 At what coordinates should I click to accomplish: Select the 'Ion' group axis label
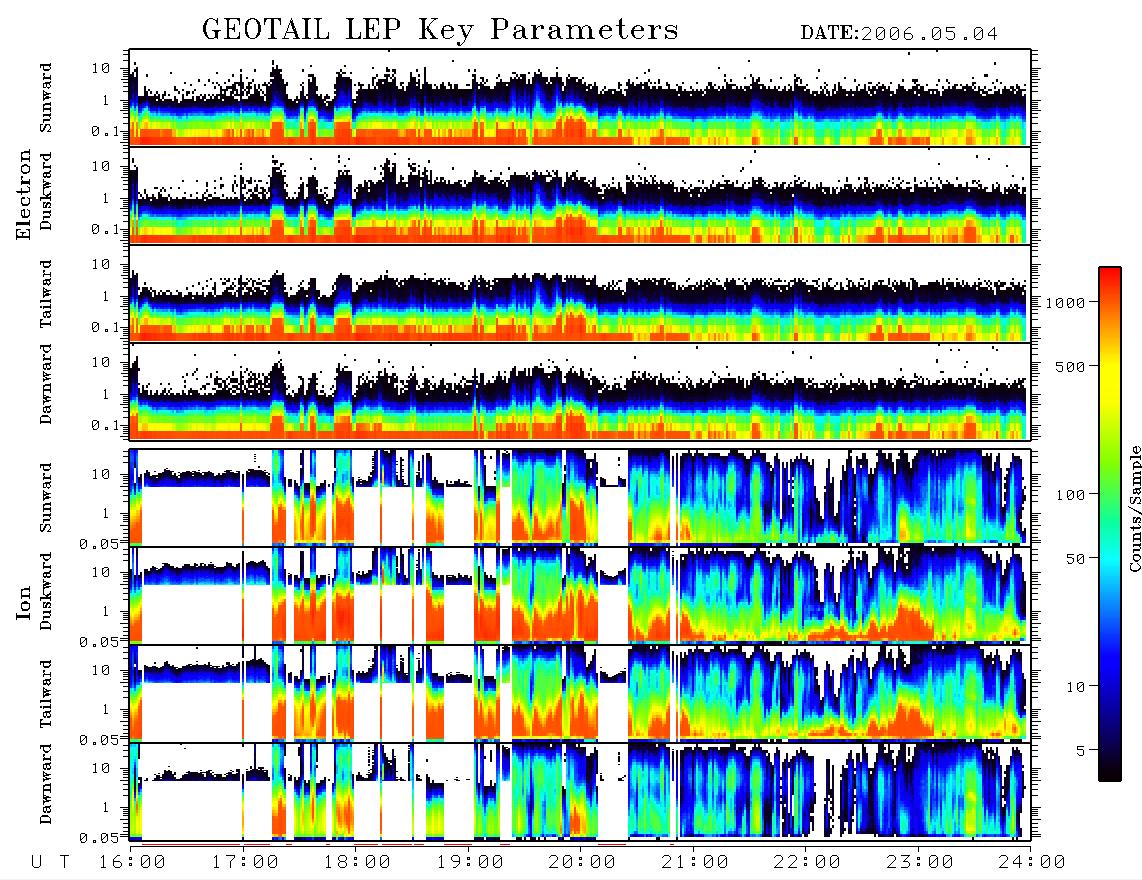click(23, 604)
